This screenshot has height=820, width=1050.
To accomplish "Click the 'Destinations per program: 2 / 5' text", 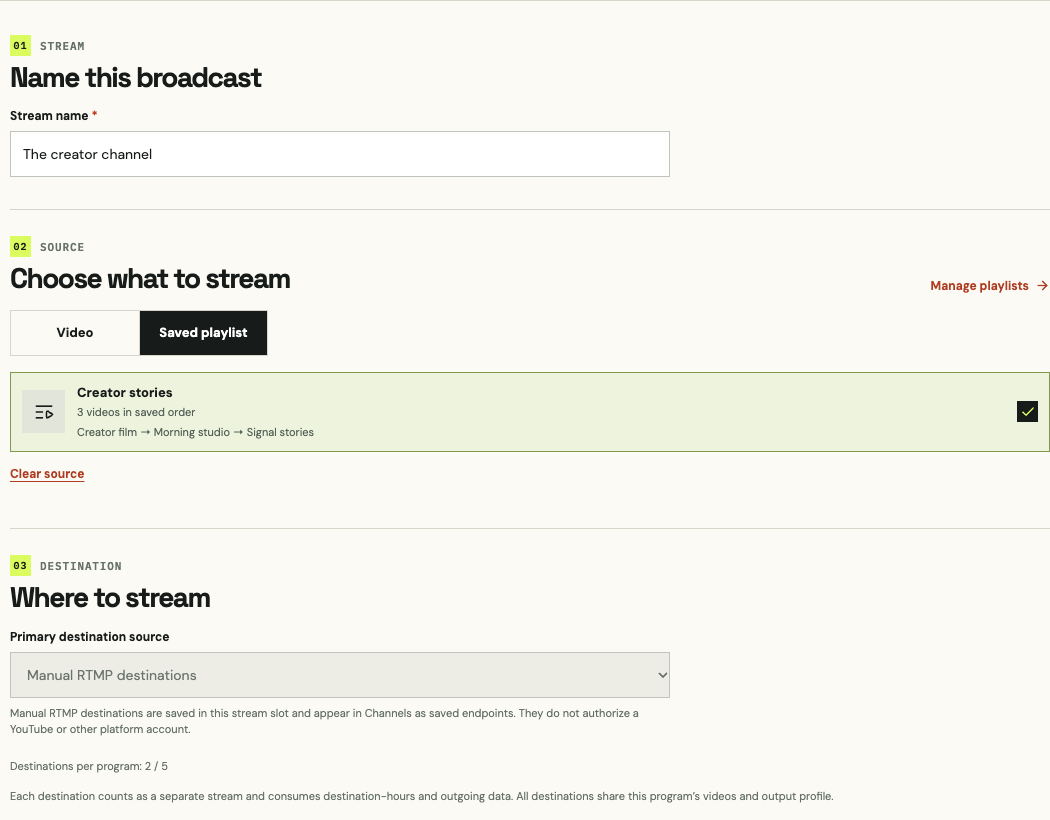I will (x=89, y=766).
